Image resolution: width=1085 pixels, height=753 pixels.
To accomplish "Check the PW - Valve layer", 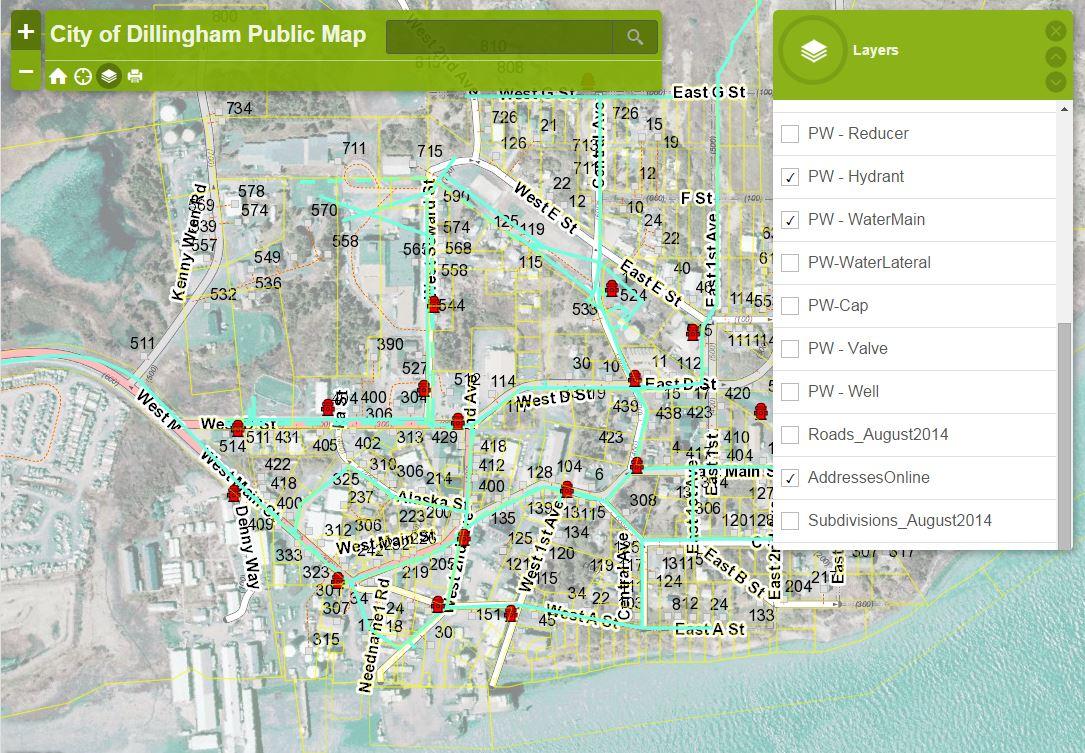I will [x=790, y=348].
